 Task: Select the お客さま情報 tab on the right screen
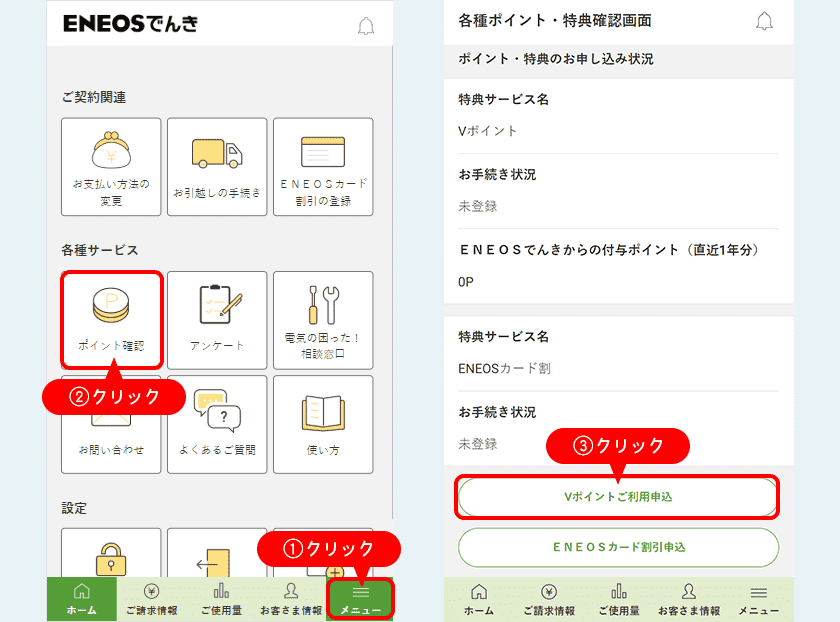pos(689,599)
